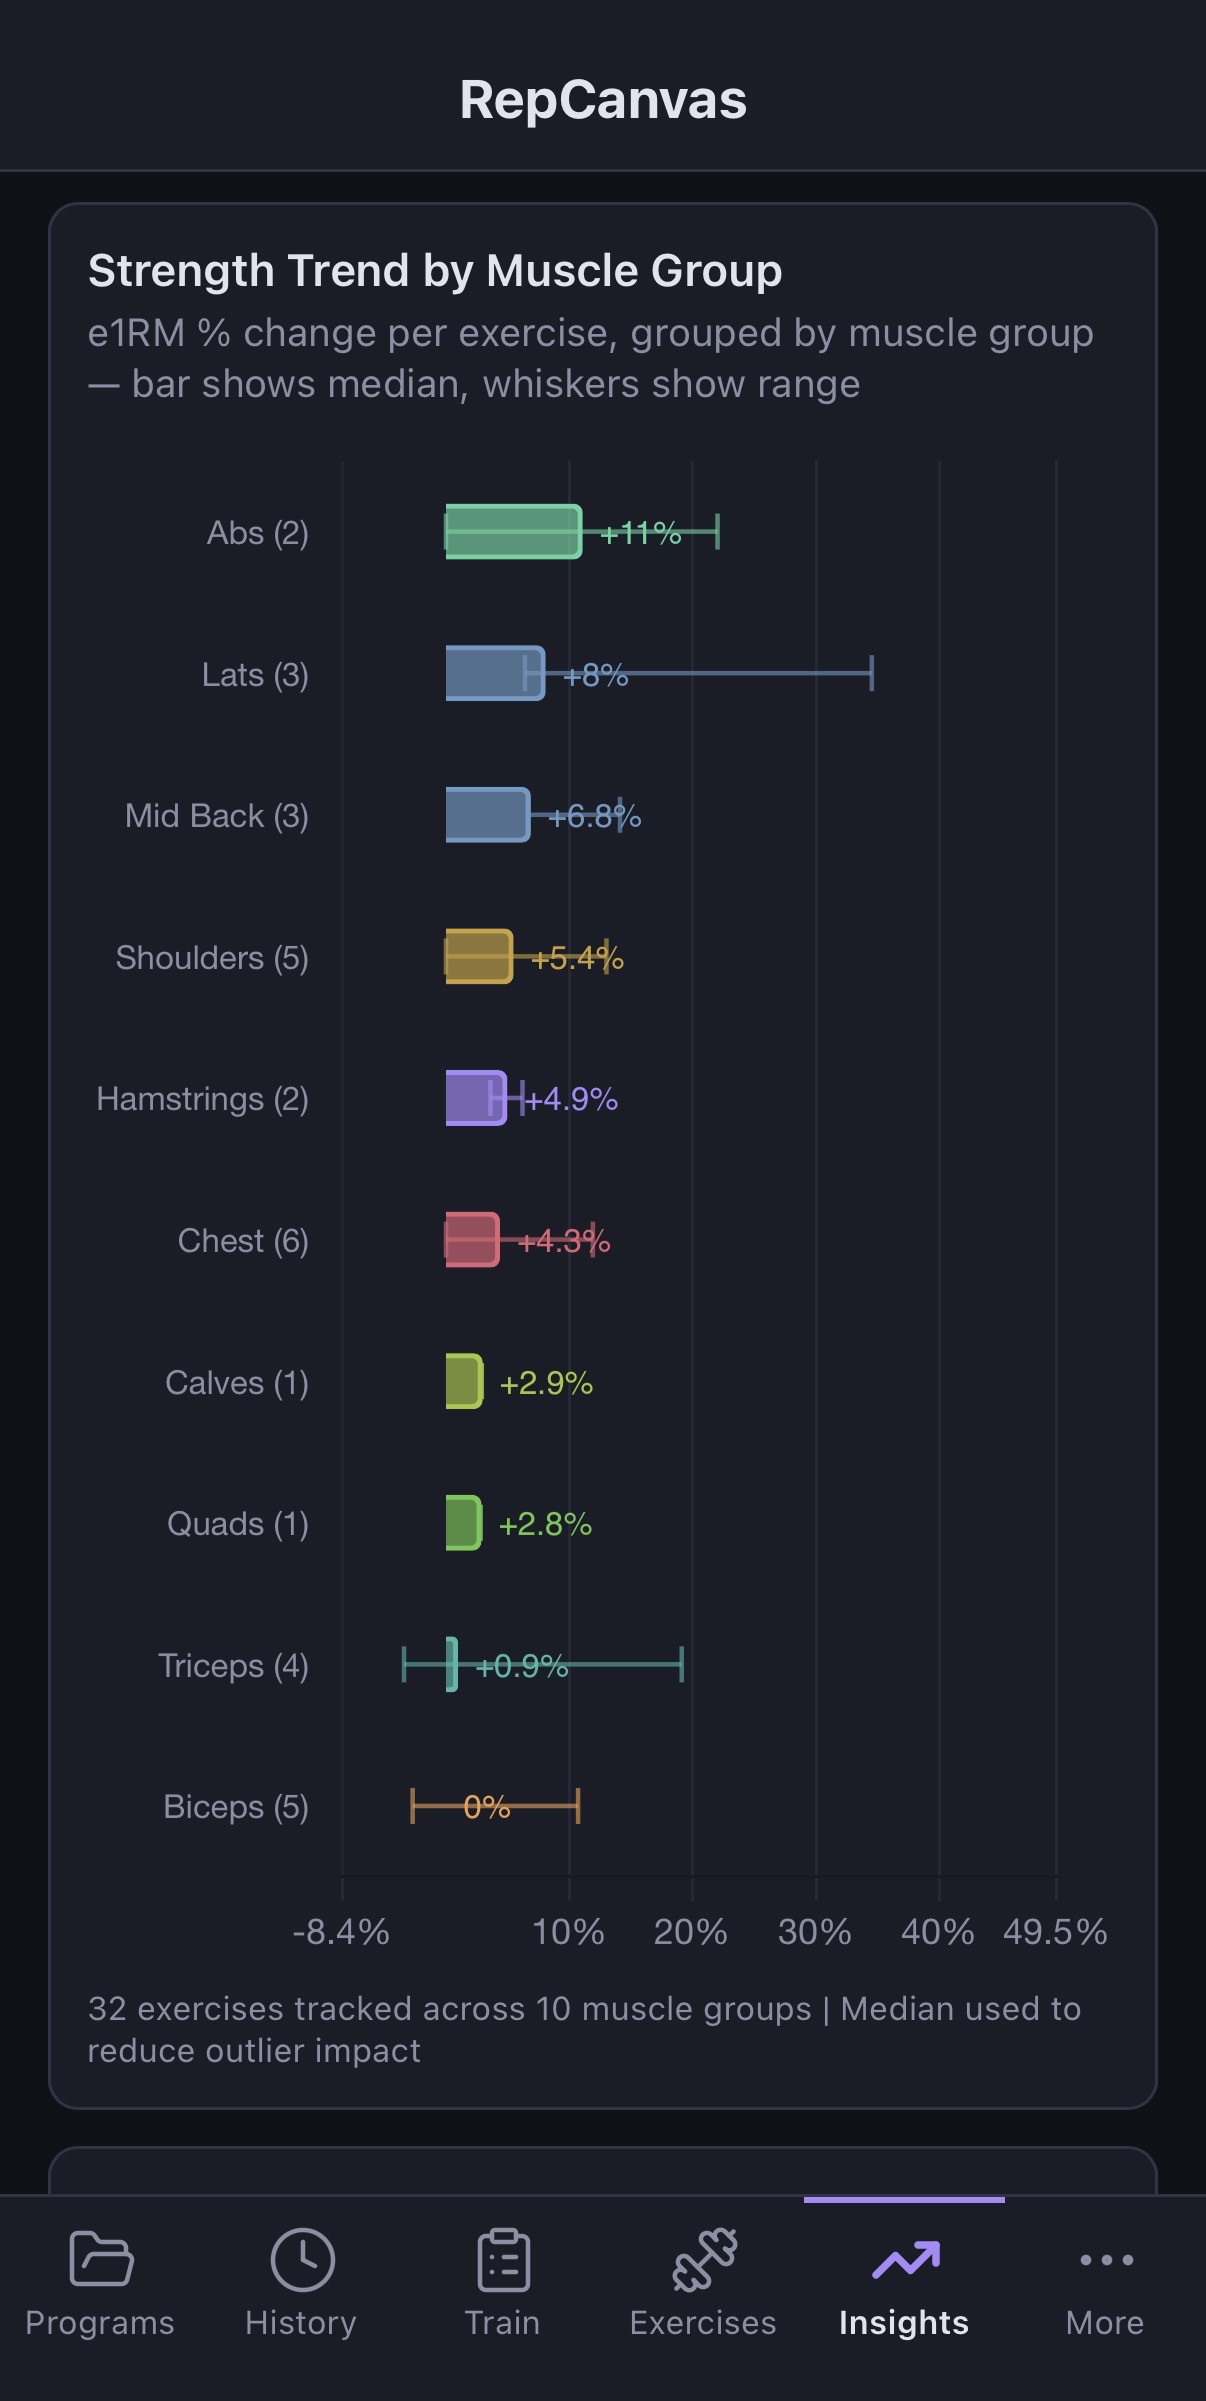Screen dimensions: 1206x2401
Task: Open the More ellipsis icon
Action: [1105, 2260]
